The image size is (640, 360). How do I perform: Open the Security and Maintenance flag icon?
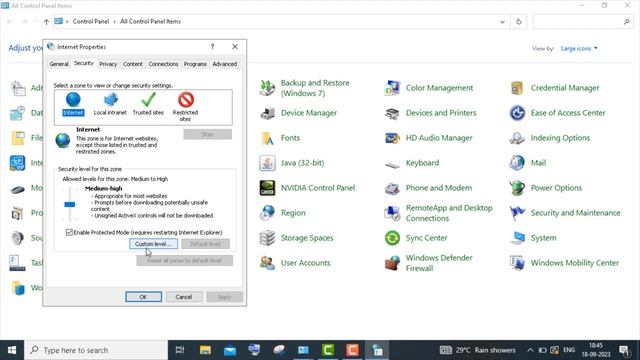(517, 213)
